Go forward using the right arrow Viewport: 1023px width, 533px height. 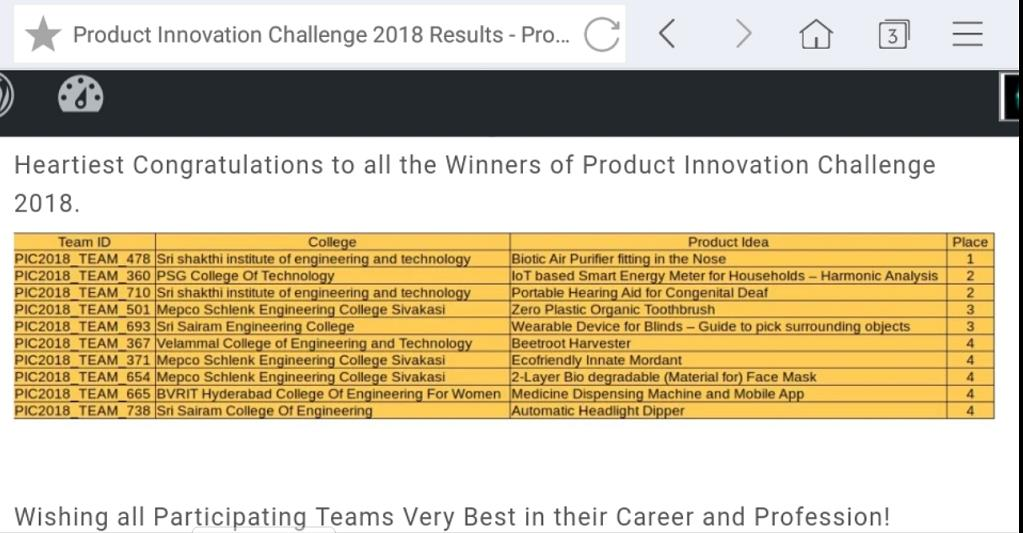pyautogui.click(x=743, y=33)
